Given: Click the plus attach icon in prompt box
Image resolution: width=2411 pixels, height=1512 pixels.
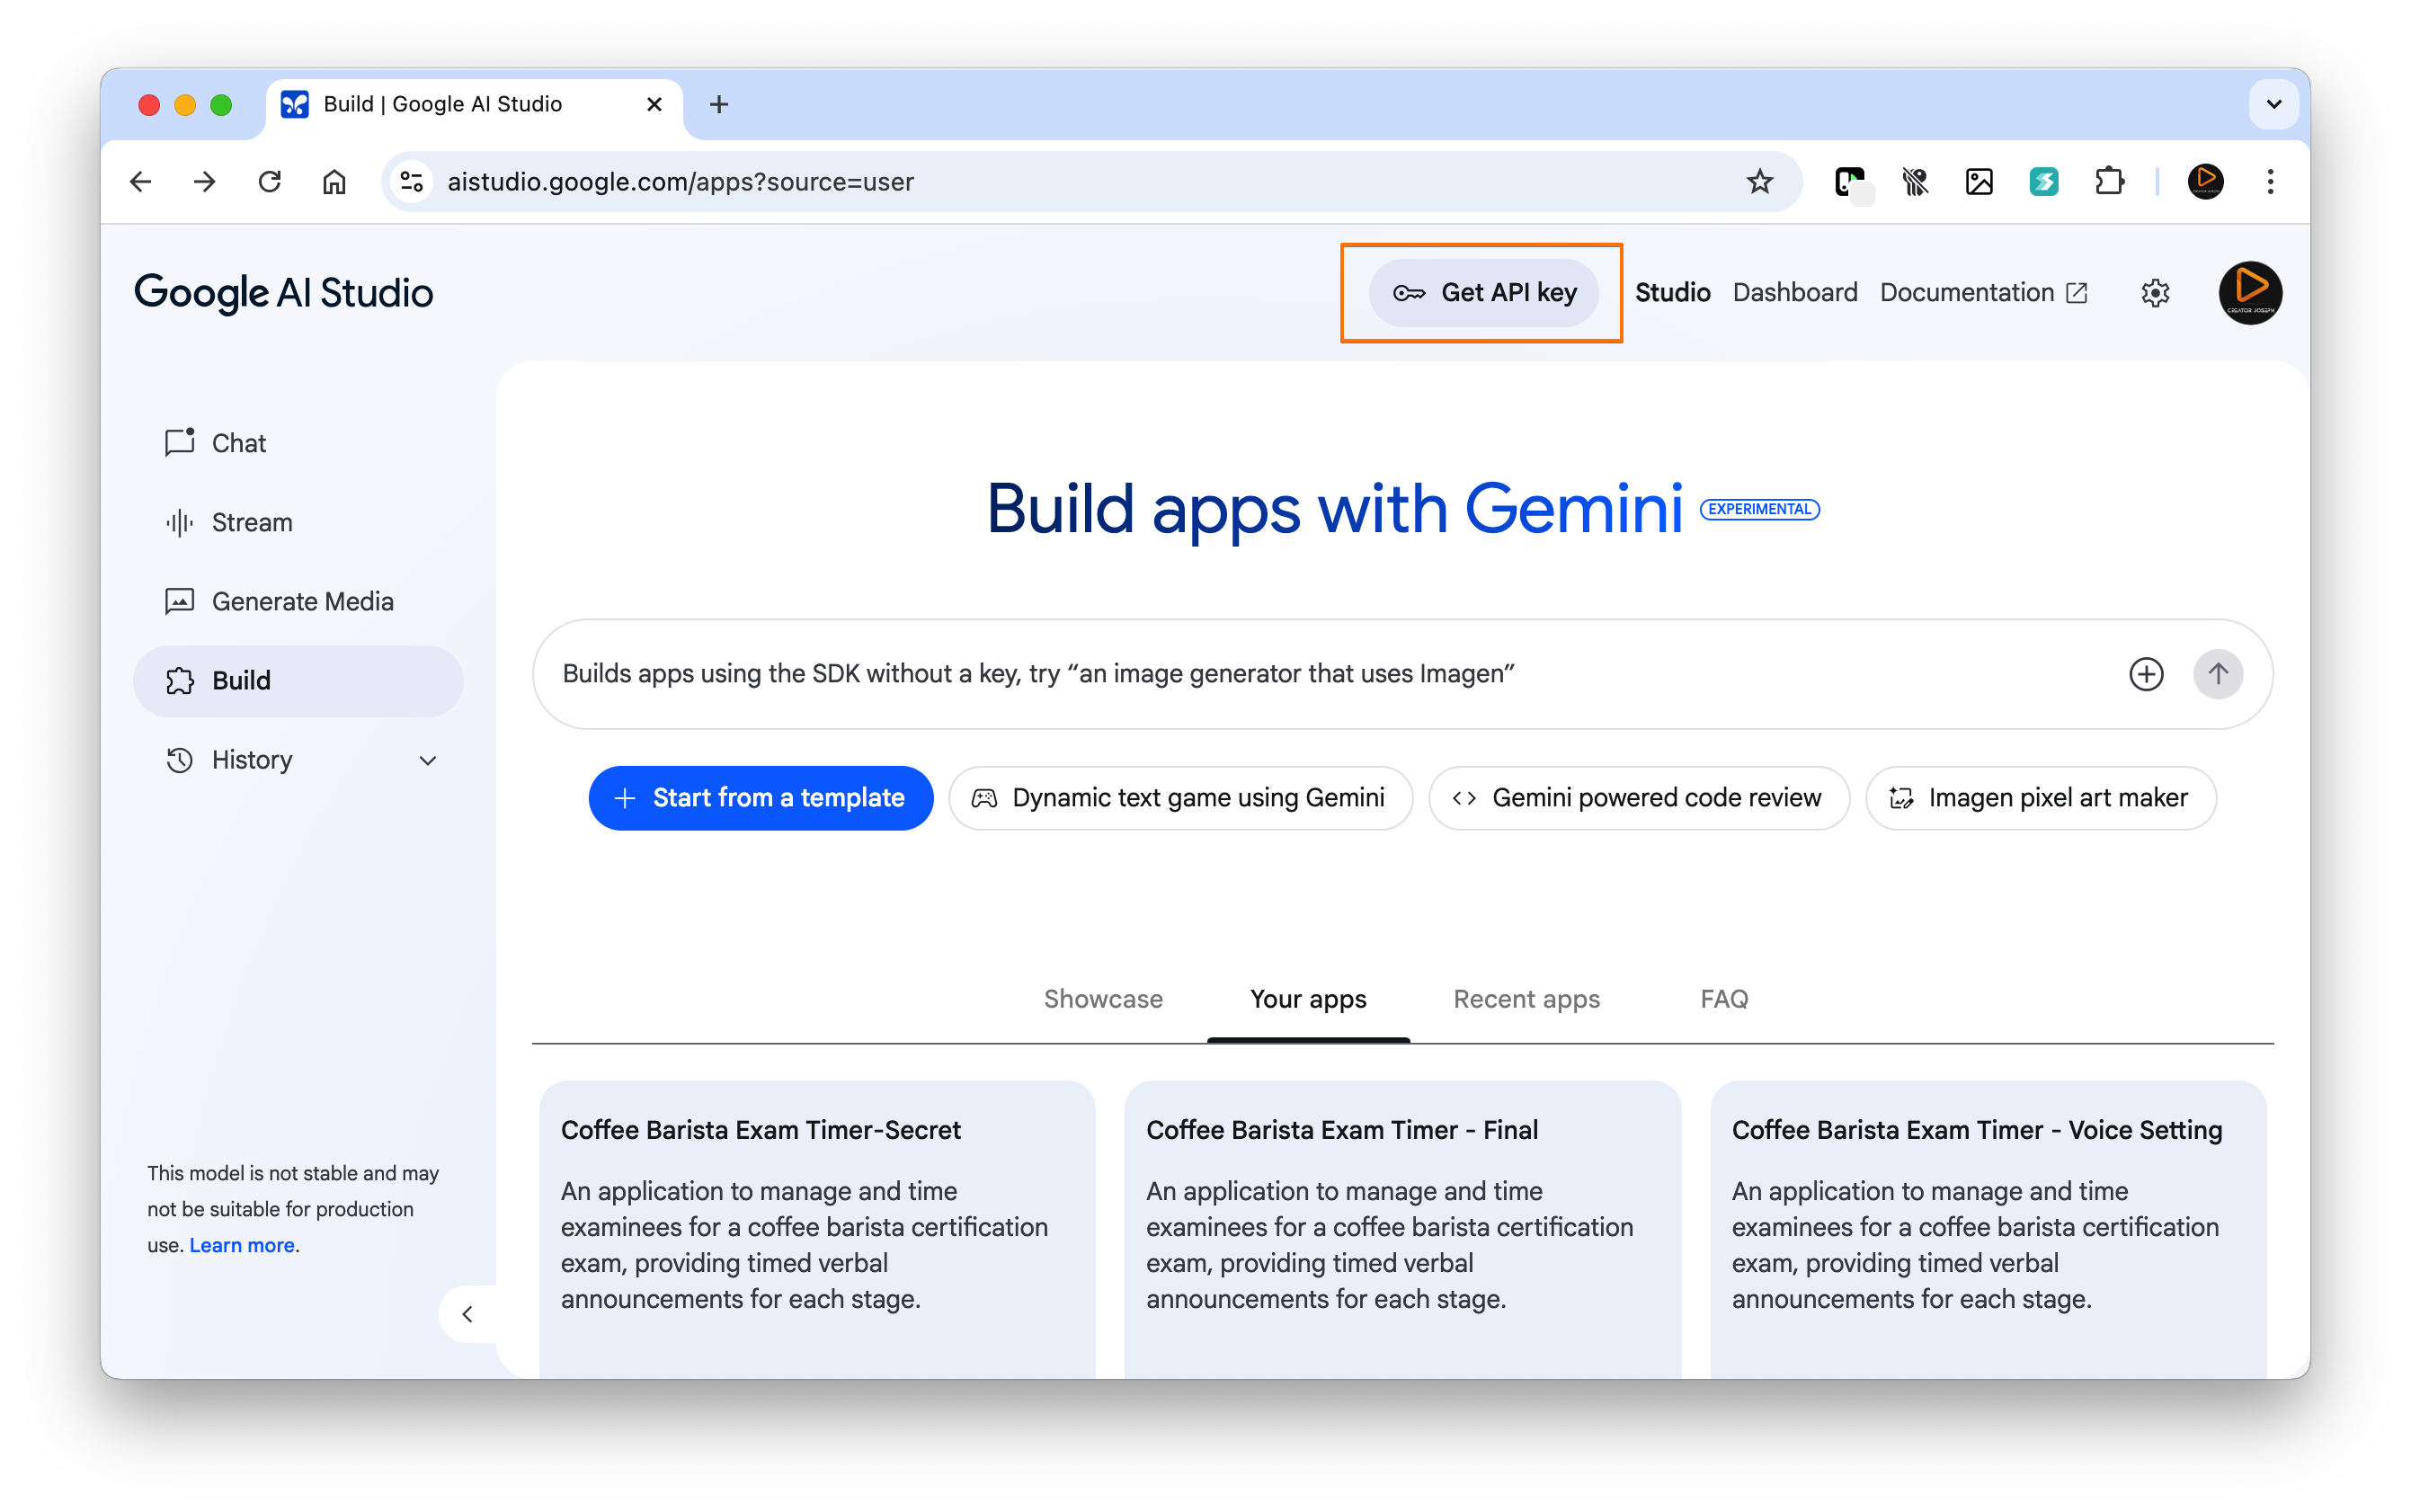Looking at the screenshot, I should coord(2146,674).
